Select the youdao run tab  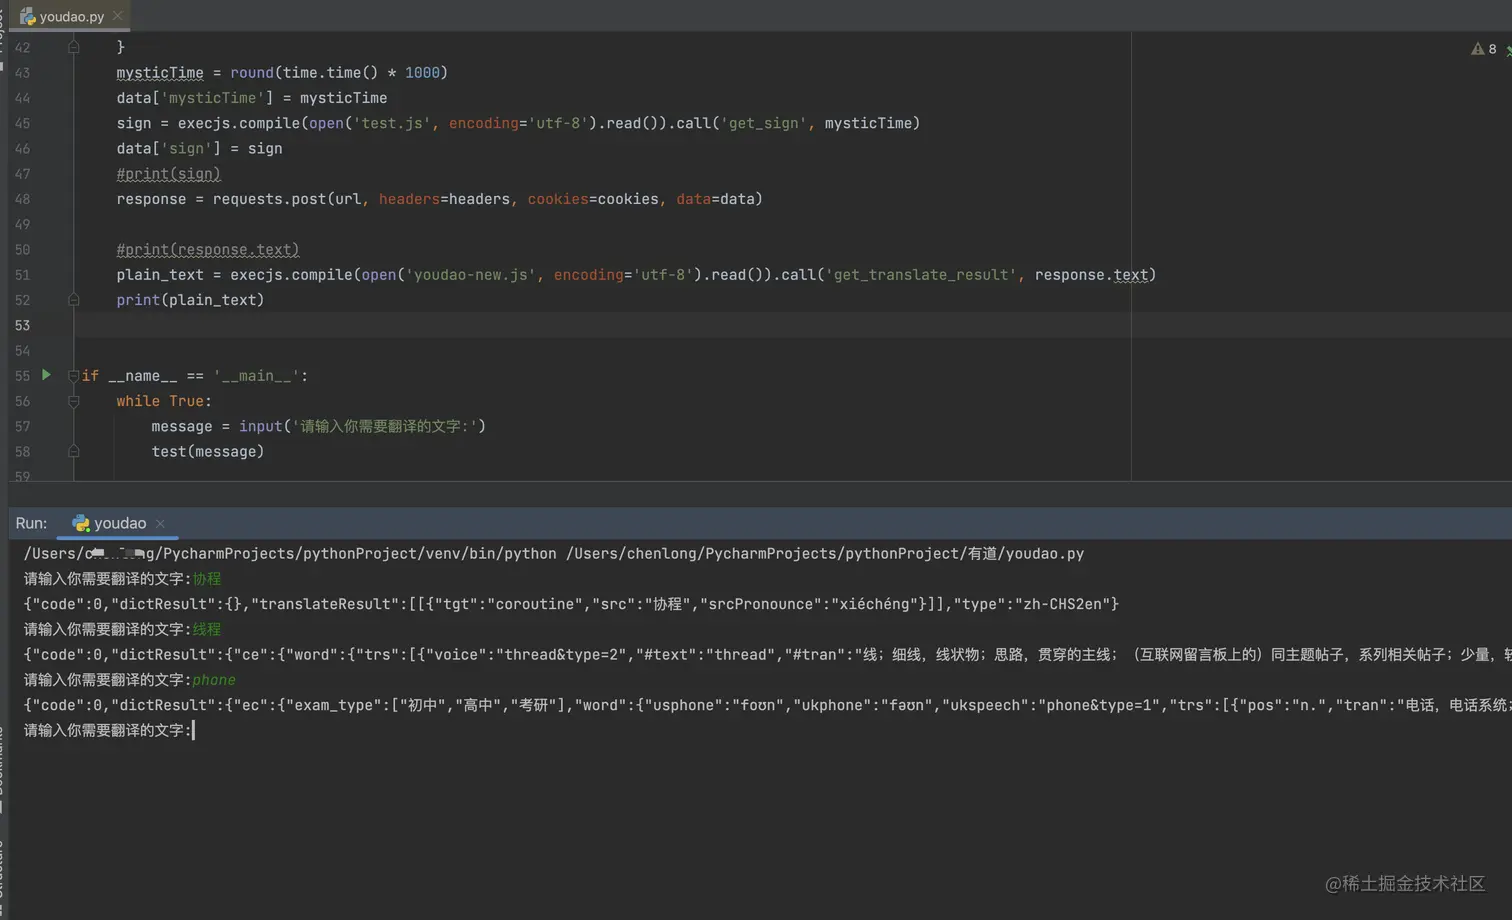119,523
